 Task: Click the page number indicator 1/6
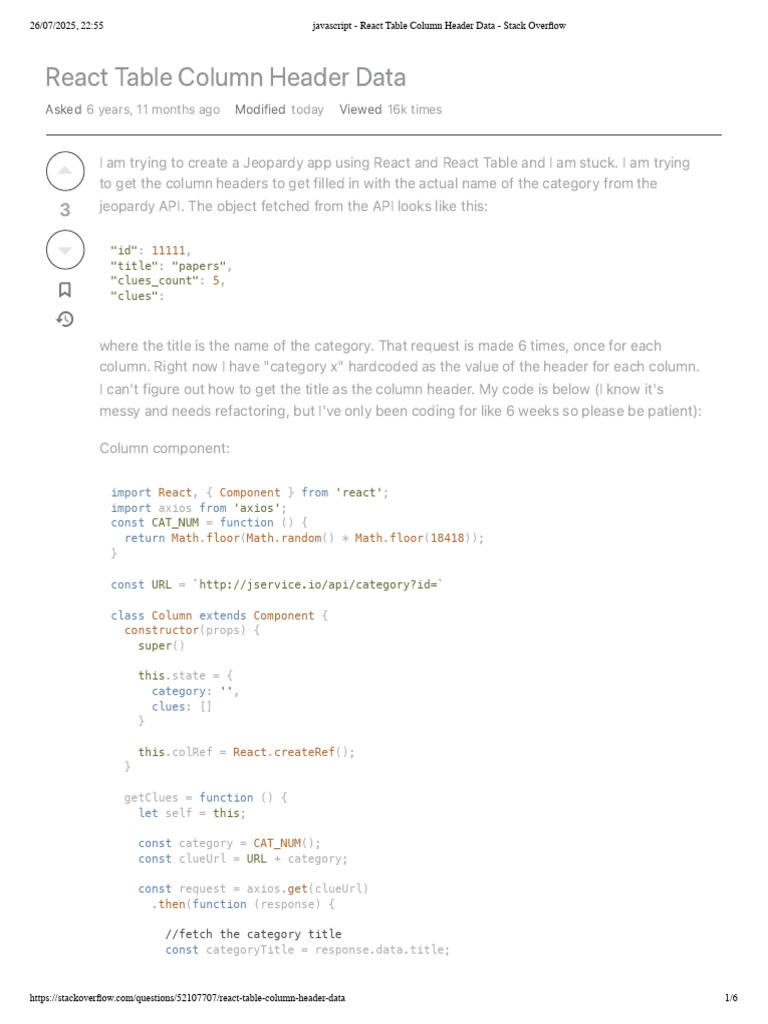pos(730,998)
